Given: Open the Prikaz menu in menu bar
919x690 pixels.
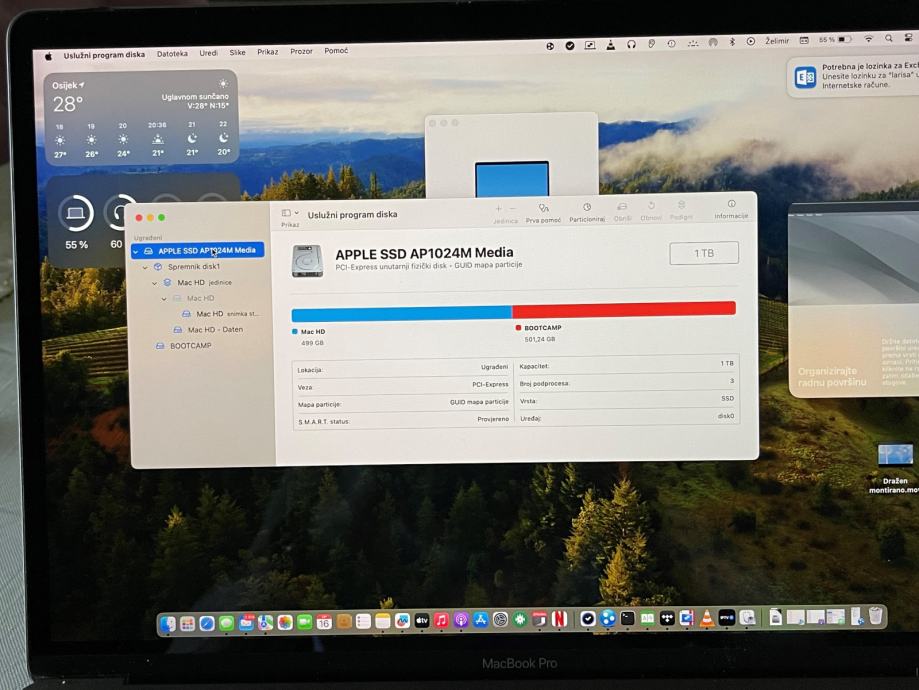Looking at the screenshot, I should (267, 52).
